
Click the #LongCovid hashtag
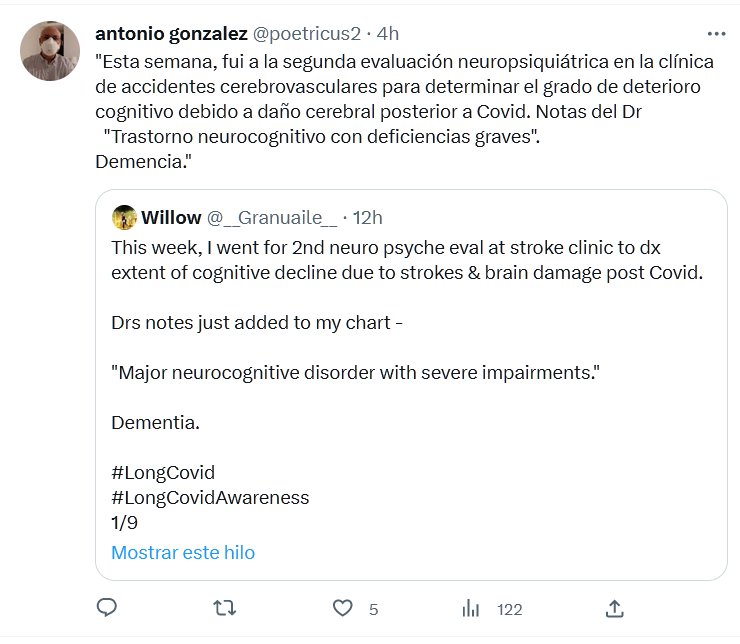[162, 472]
